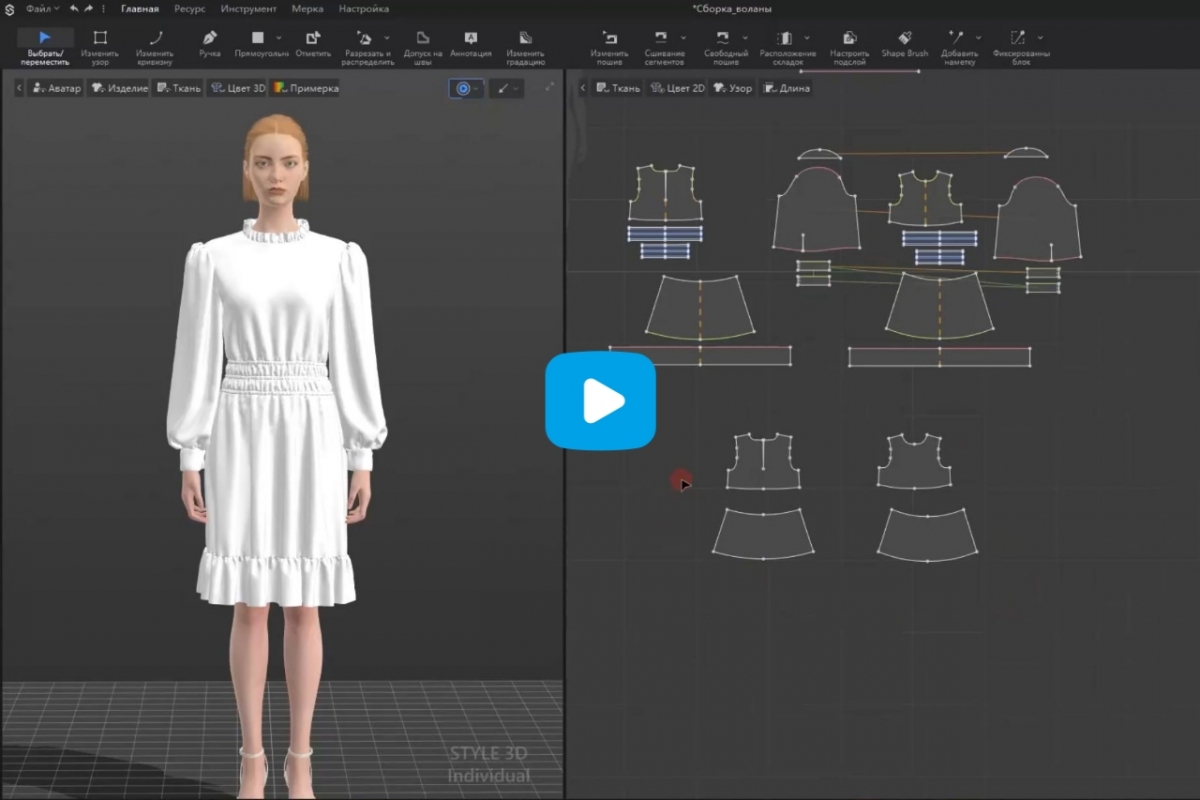Screen dimensions: 1200x800
Task: Click the Redo arrow icon
Action: tap(89, 9)
